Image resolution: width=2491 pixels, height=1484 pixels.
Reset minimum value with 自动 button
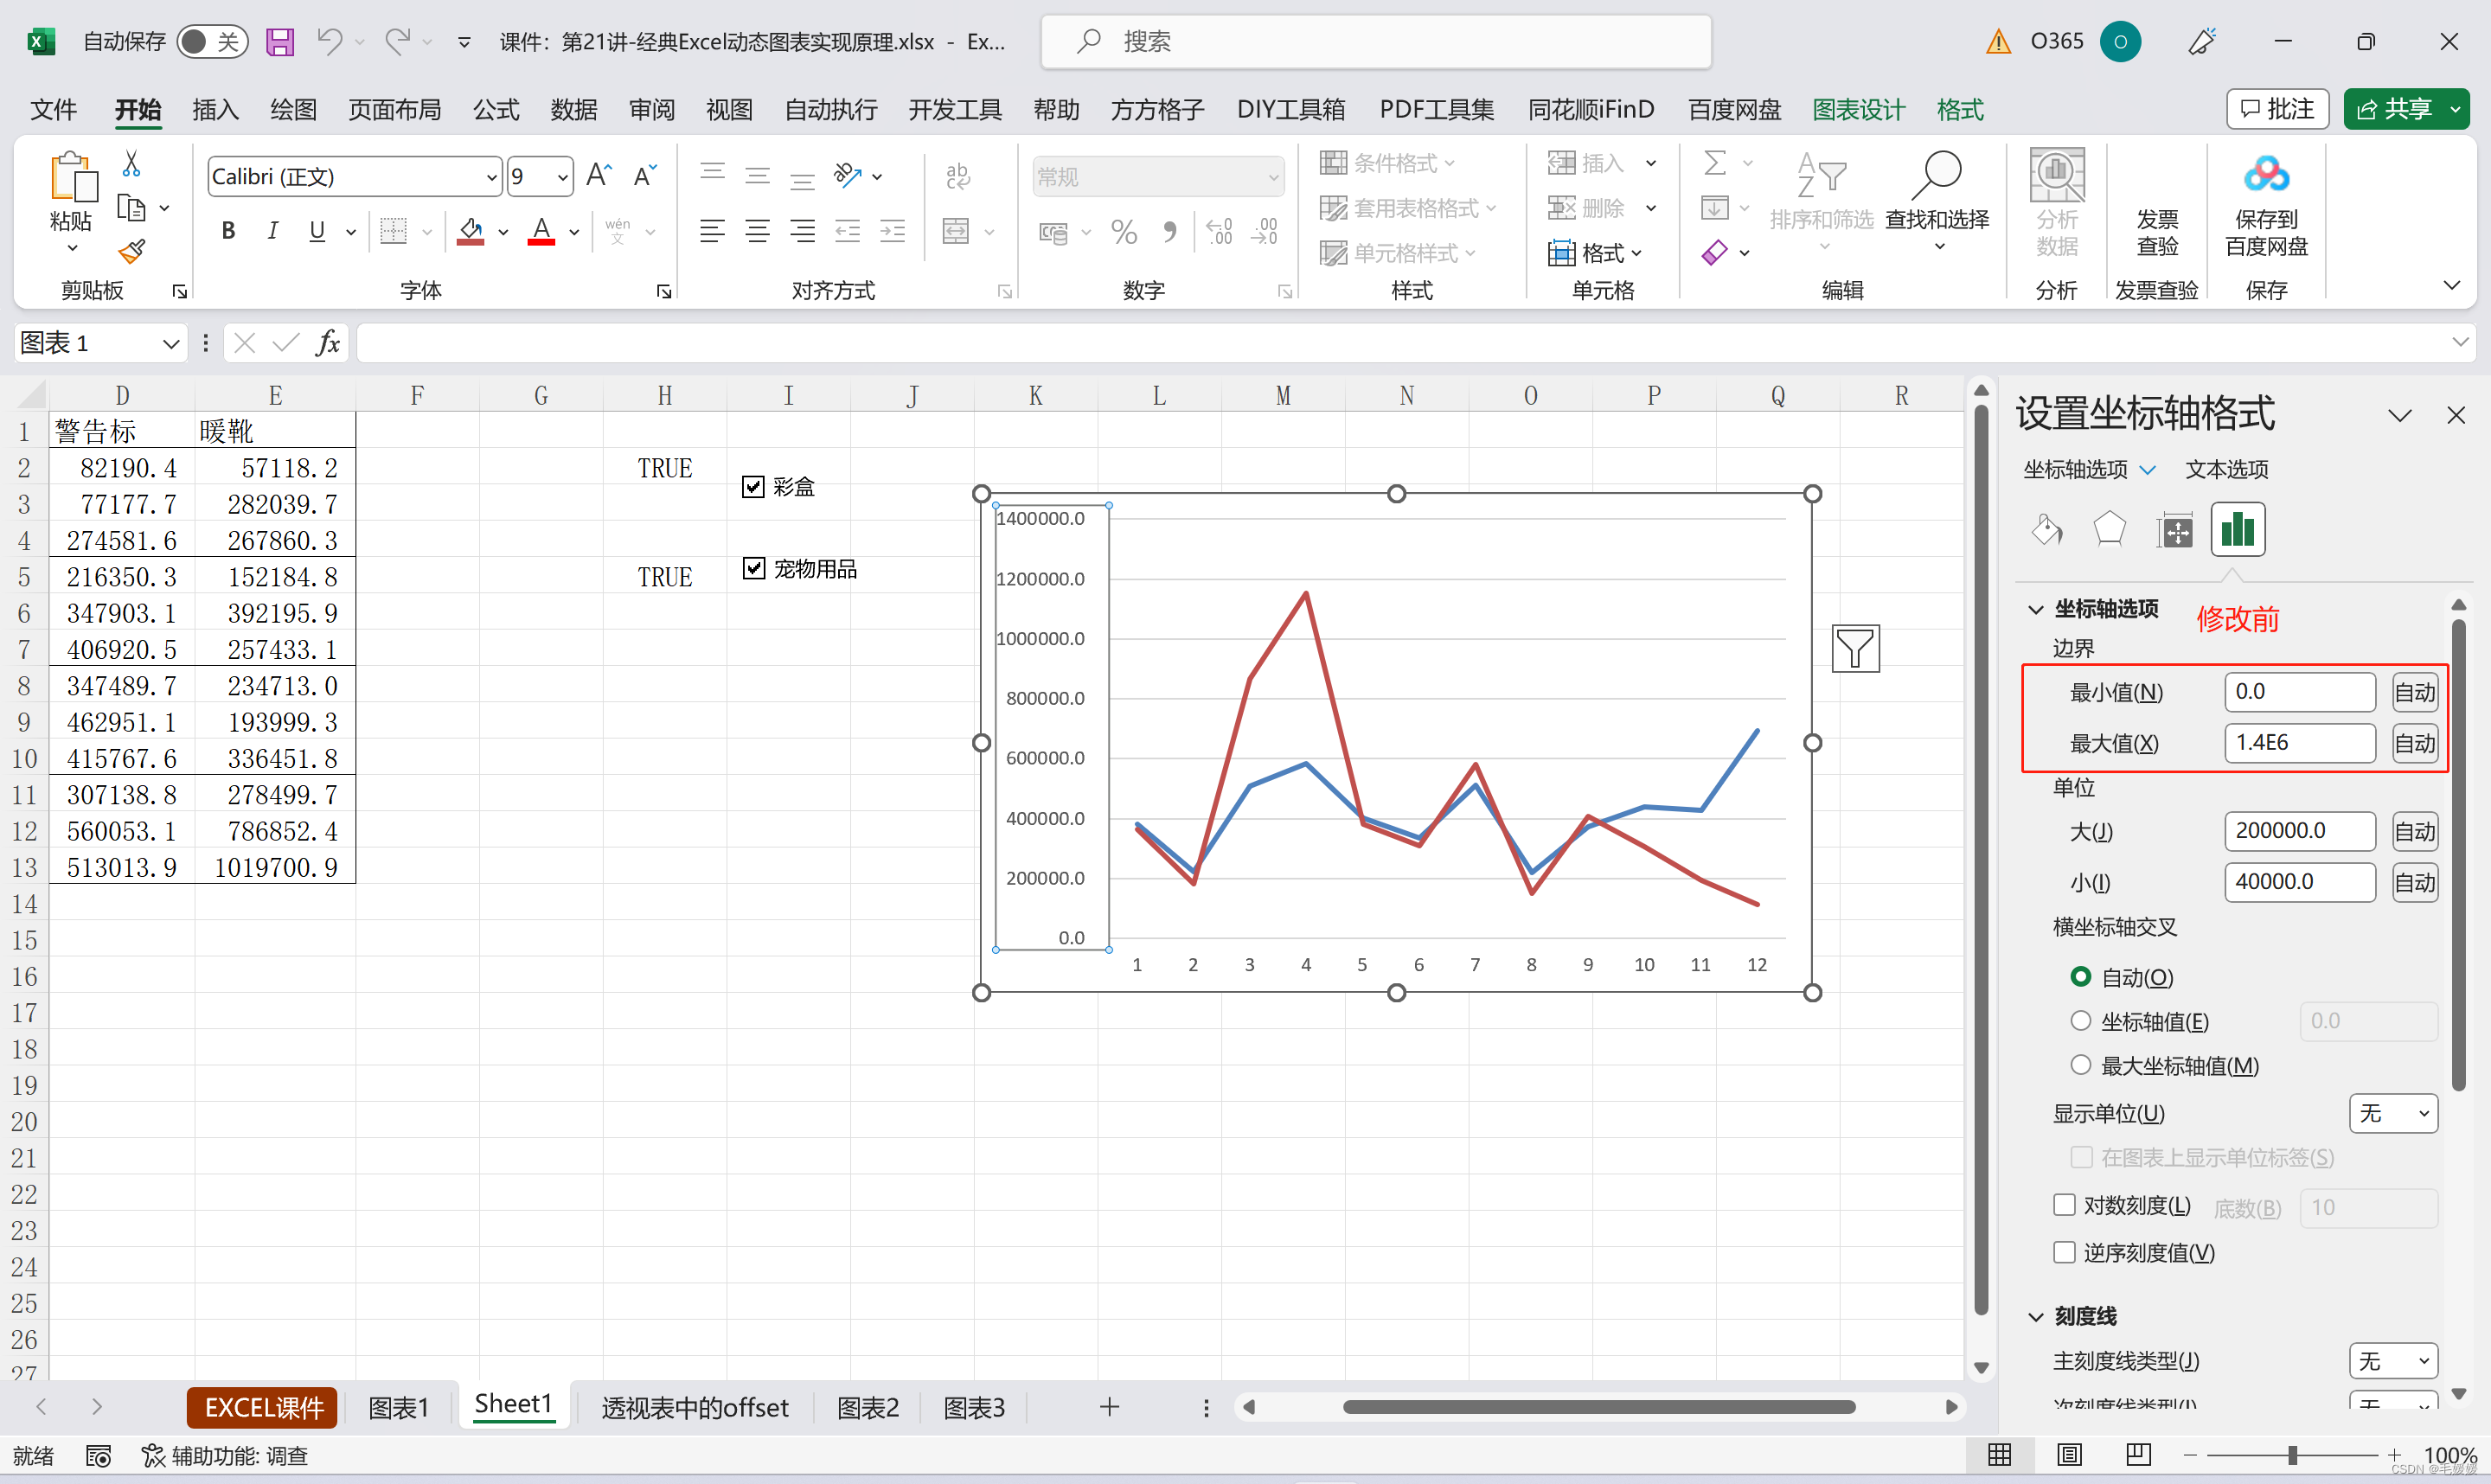2414,692
